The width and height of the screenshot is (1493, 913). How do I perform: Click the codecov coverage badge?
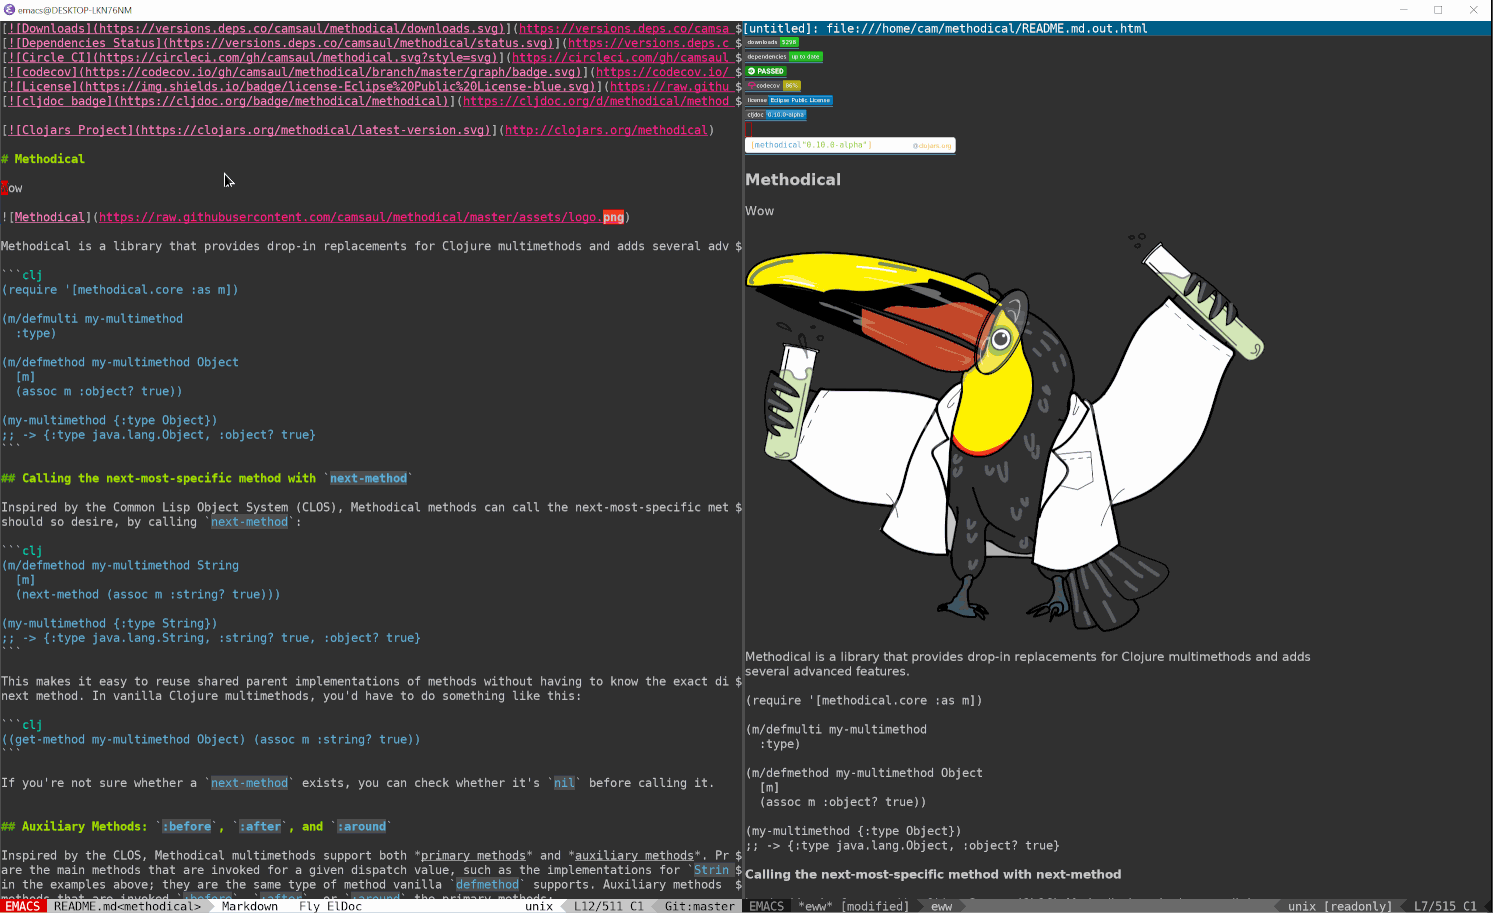[x=773, y=86]
